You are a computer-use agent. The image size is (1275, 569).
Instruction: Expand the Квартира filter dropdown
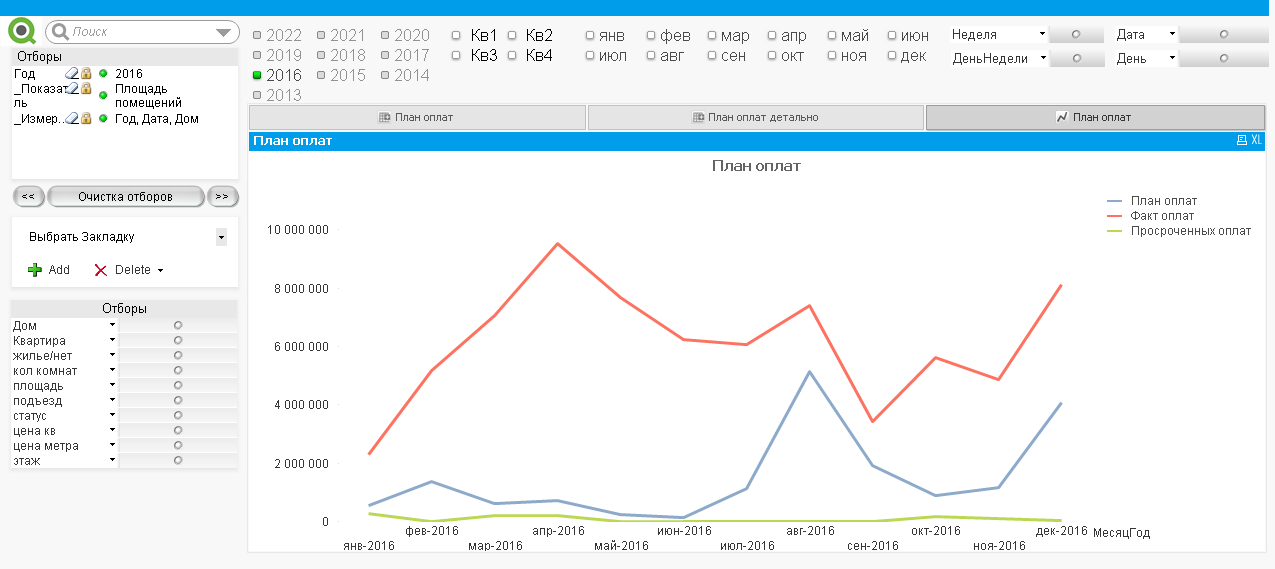pyautogui.click(x=112, y=341)
